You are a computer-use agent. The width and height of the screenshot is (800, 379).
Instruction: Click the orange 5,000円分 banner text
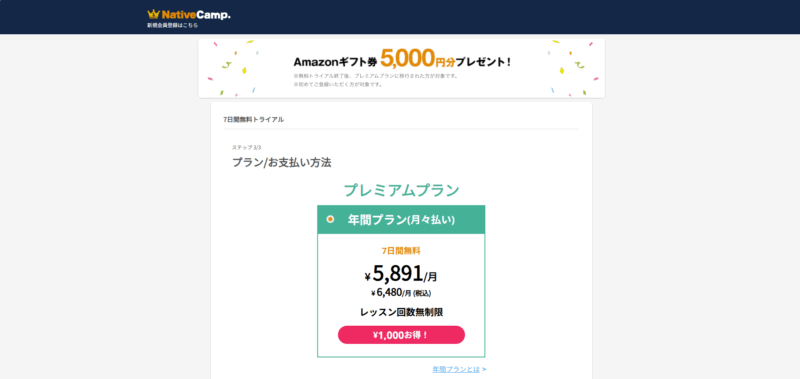(x=417, y=59)
